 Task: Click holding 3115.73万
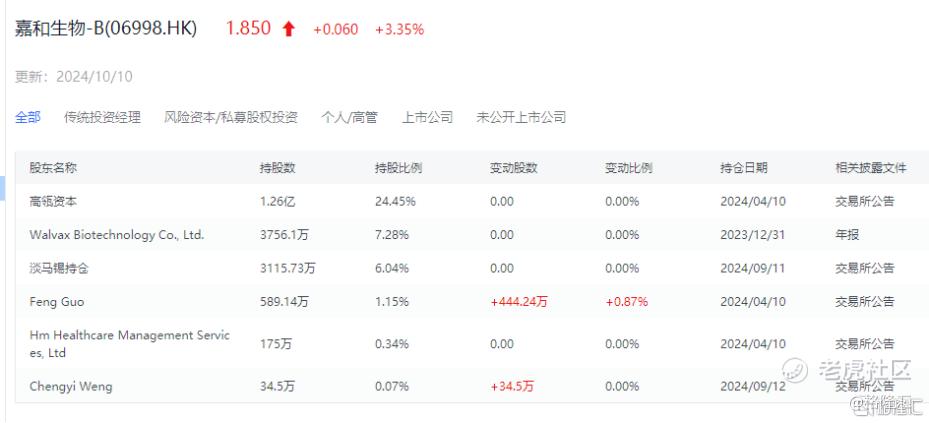click(287, 268)
